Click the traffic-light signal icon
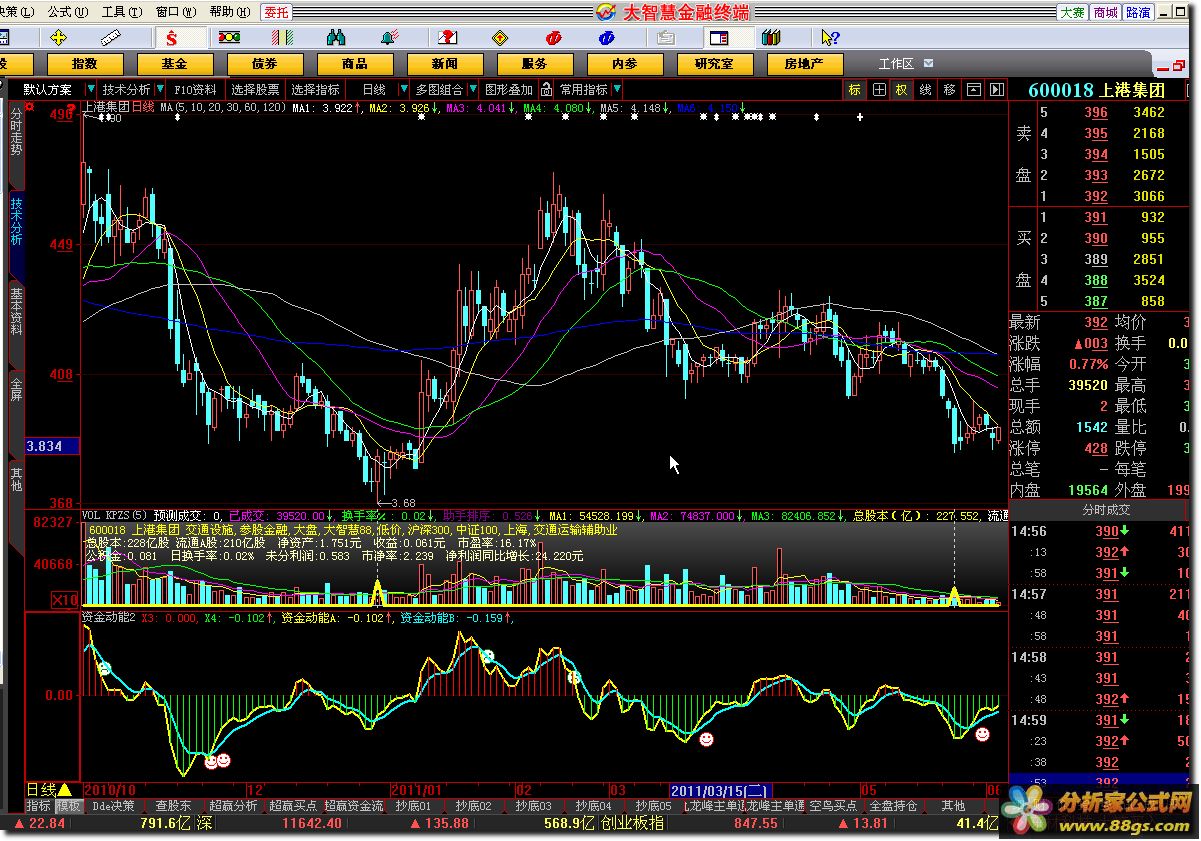Image resolution: width=1201 pixels, height=841 pixels. [x=229, y=38]
